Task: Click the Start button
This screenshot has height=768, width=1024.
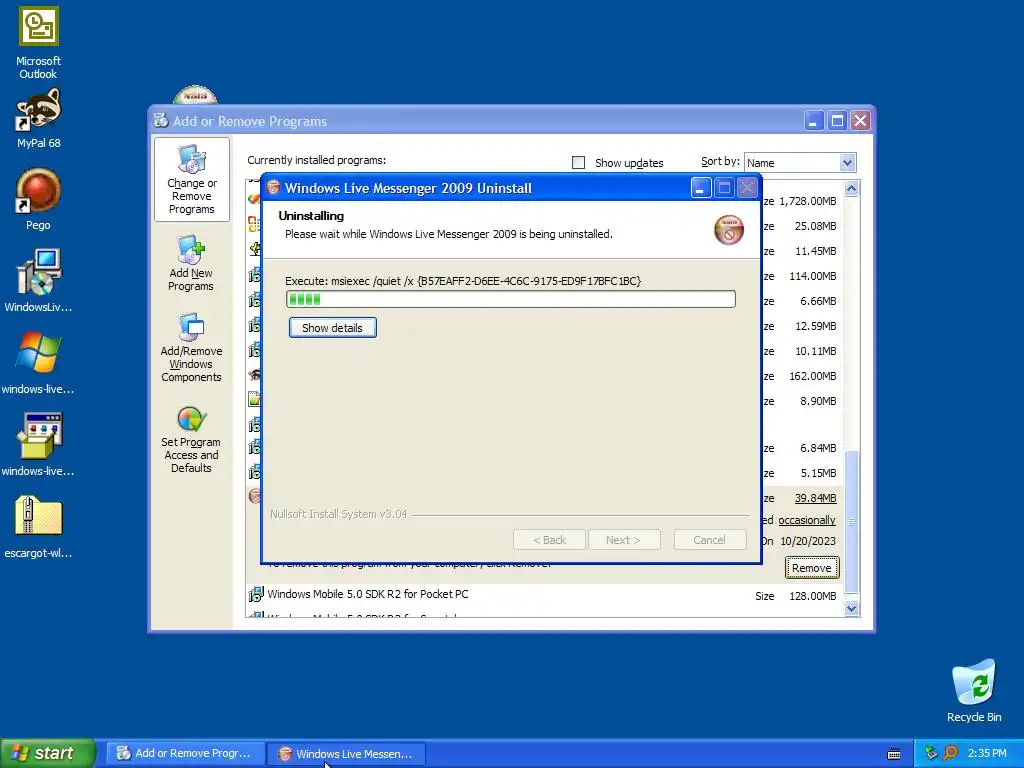Action: pyautogui.click(x=47, y=754)
